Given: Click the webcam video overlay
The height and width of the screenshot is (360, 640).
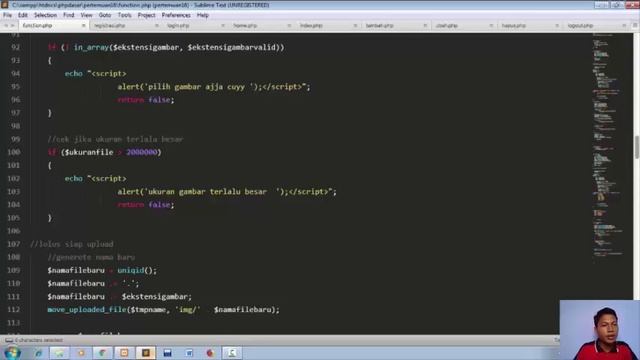Looking at the screenshot, I should coord(600,330).
